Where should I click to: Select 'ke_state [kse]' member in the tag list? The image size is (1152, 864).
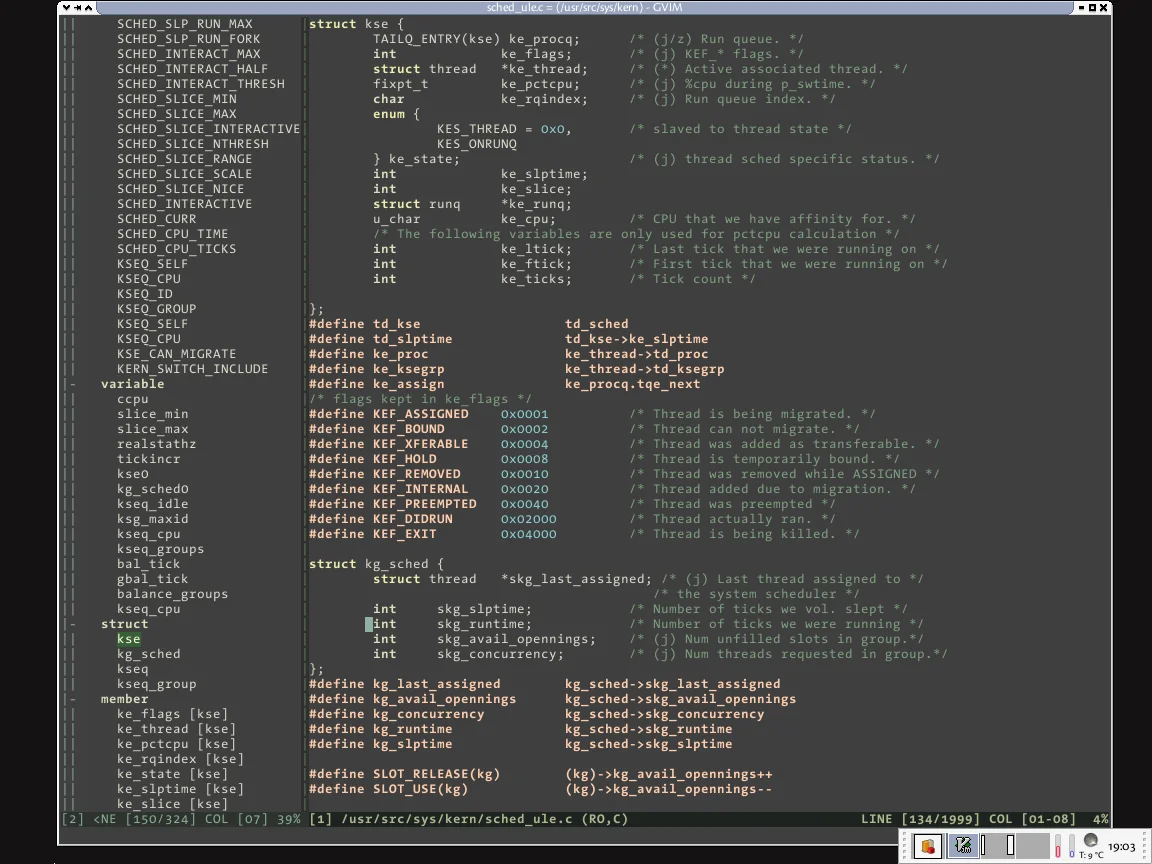(172, 774)
